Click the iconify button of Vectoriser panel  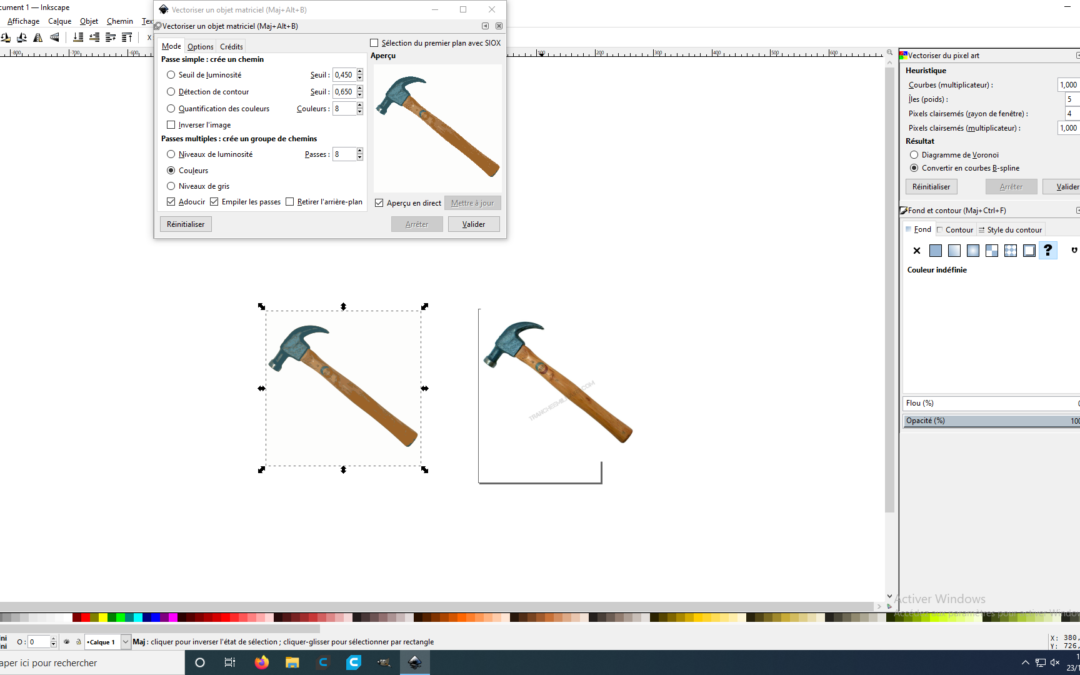coord(486,26)
